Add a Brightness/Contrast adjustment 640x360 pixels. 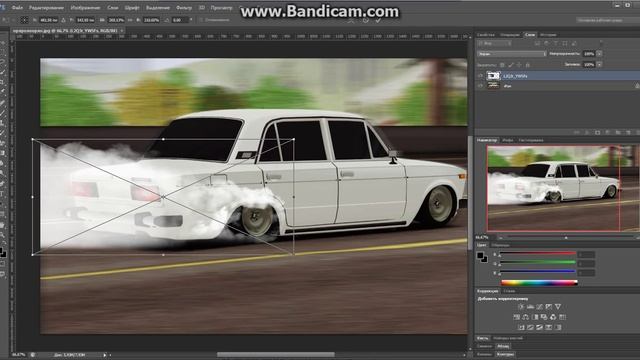(x=521, y=307)
